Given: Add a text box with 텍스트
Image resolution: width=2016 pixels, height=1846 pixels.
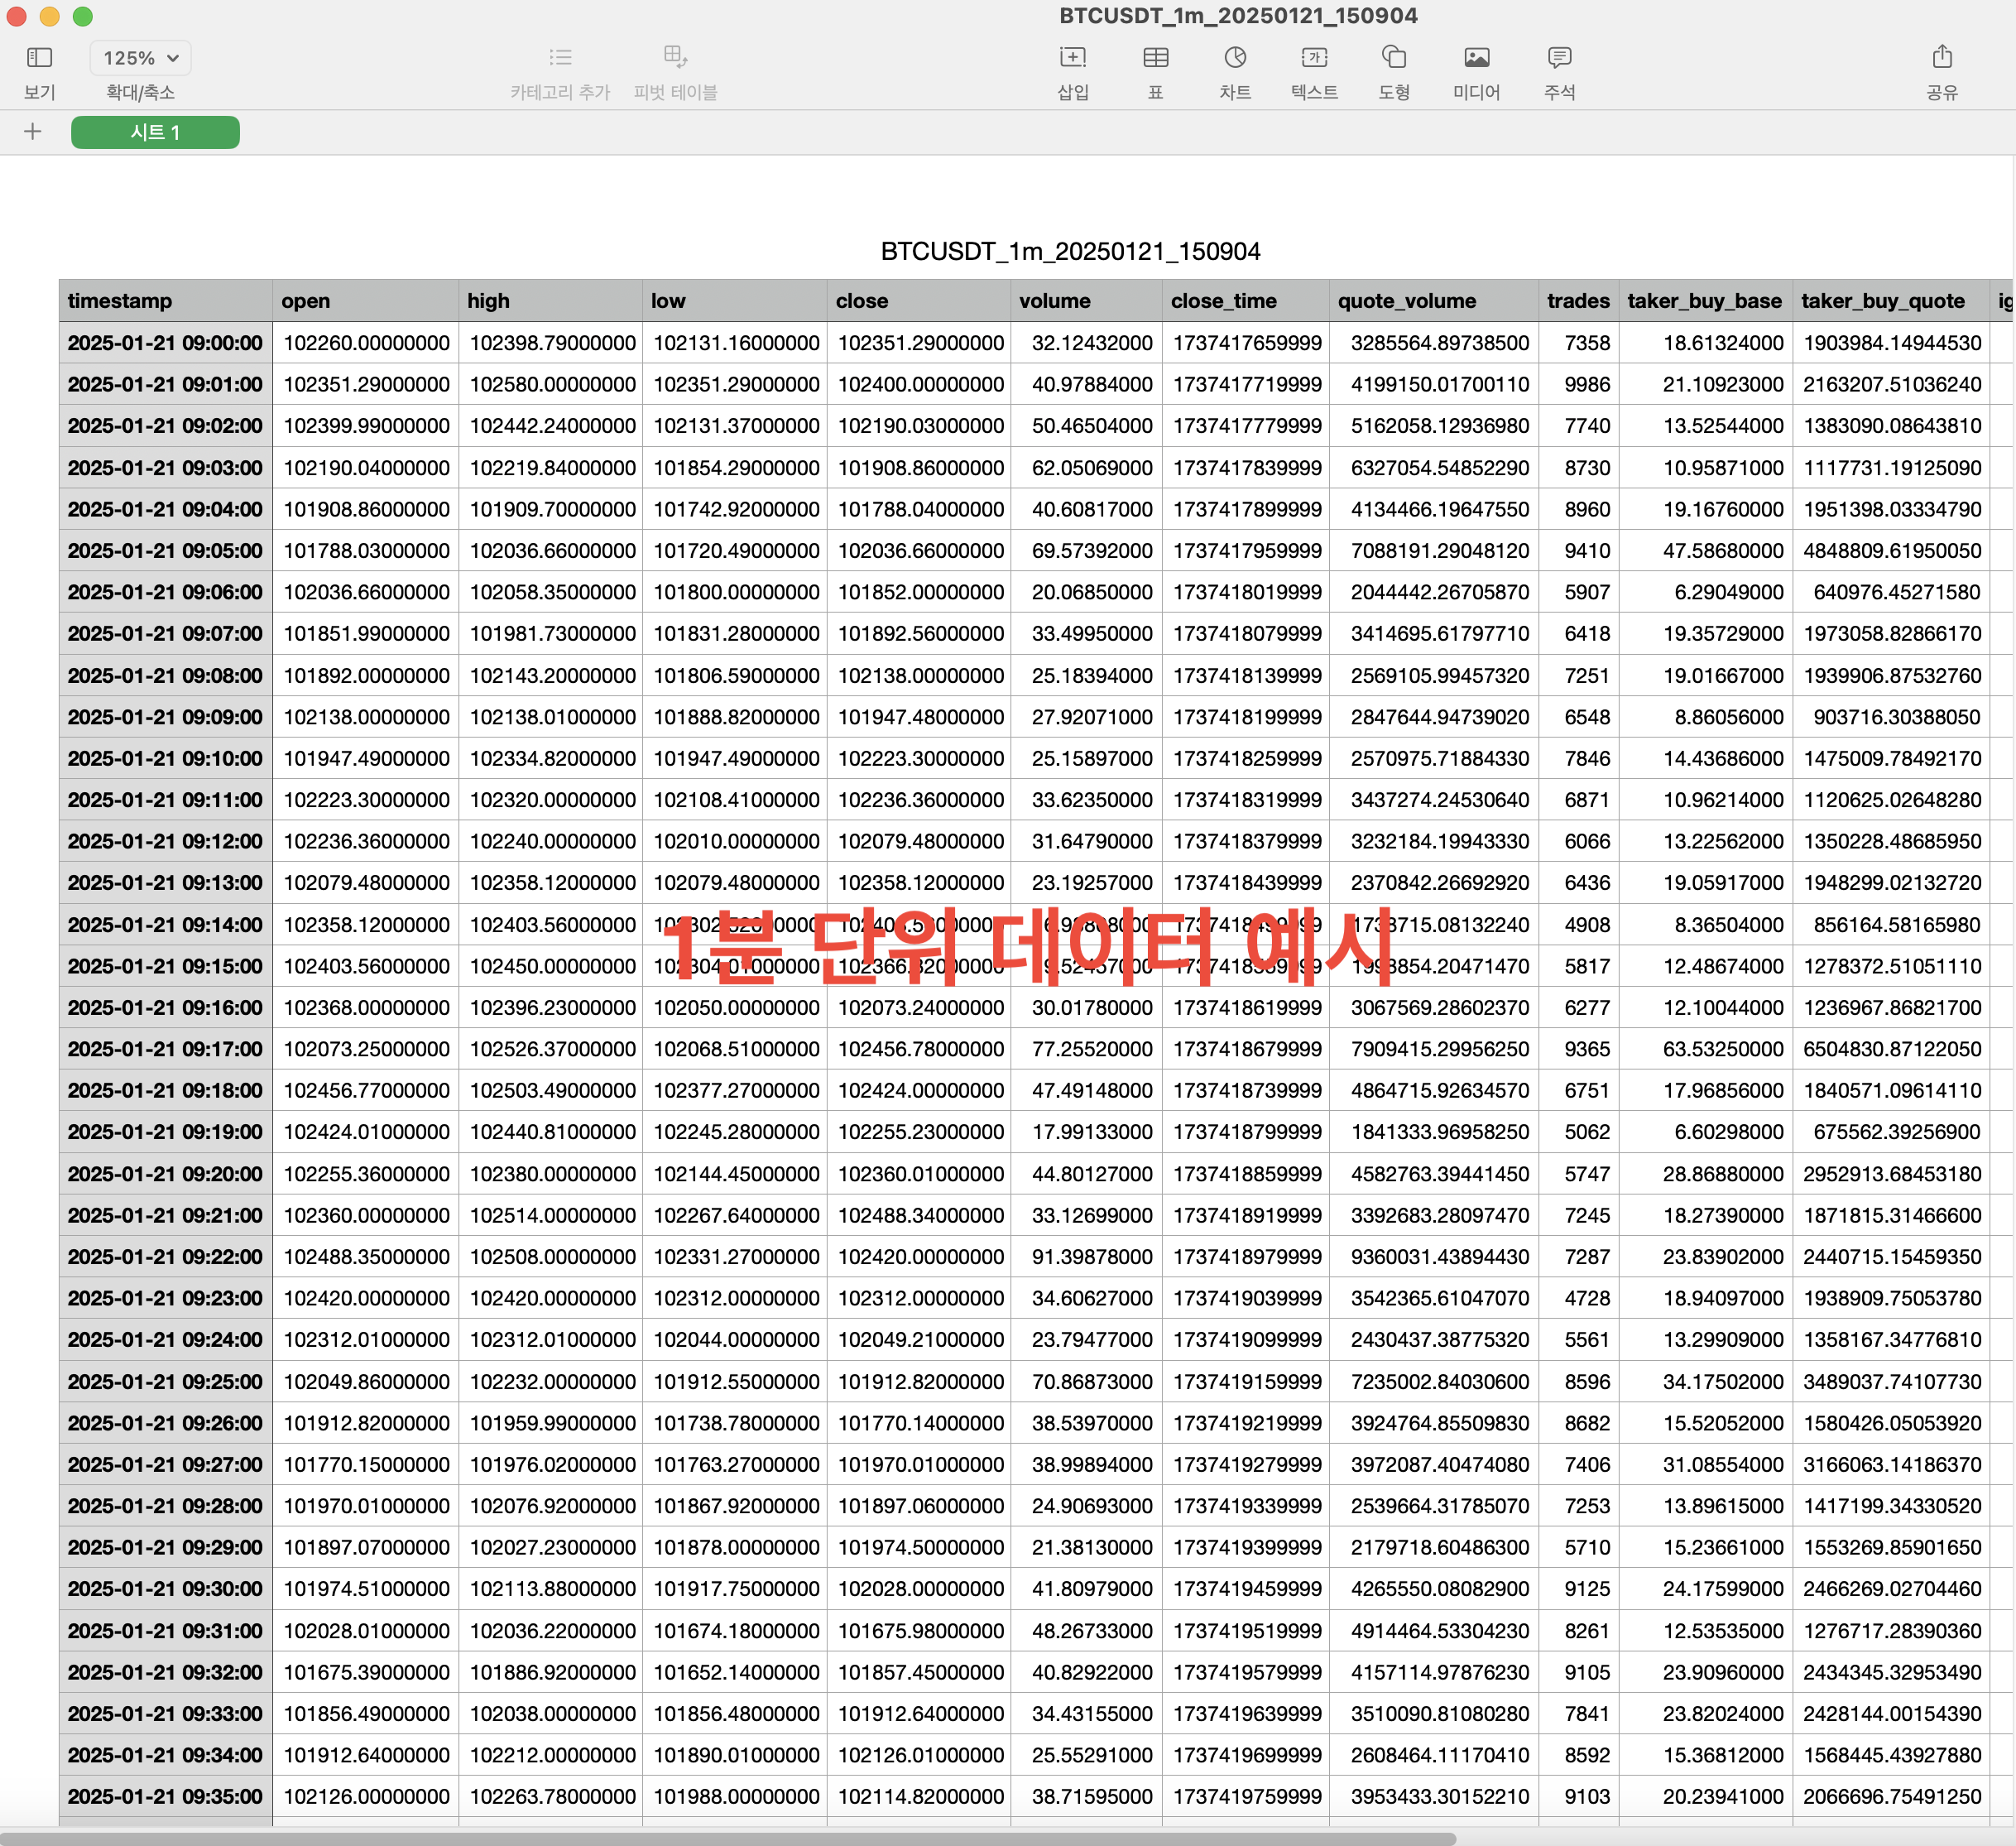Looking at the screenshot, I should coord(1314,58).
